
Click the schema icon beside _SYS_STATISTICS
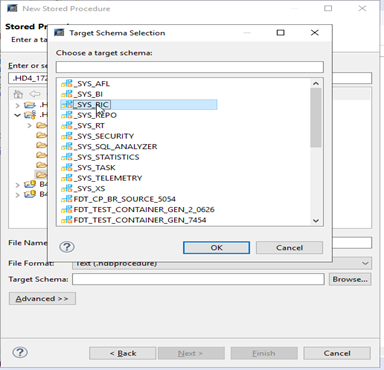click(x=67, y=157)
